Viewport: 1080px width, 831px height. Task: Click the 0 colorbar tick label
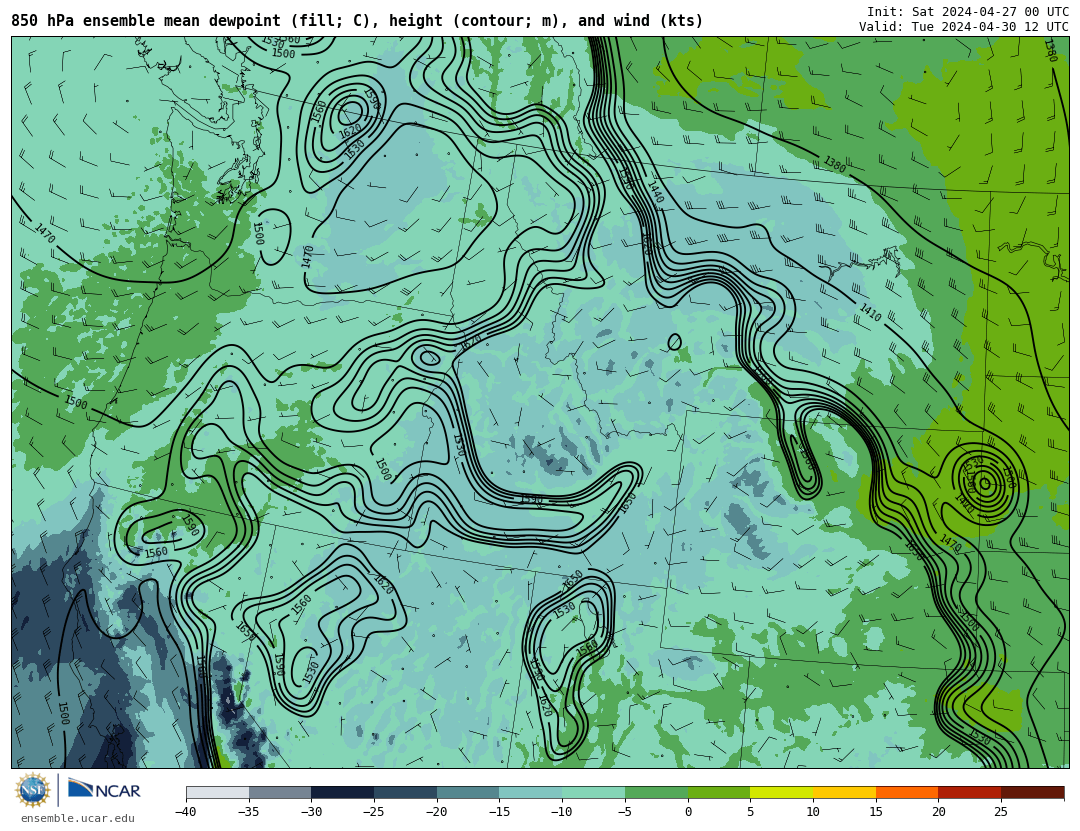[x=688, y=812]
